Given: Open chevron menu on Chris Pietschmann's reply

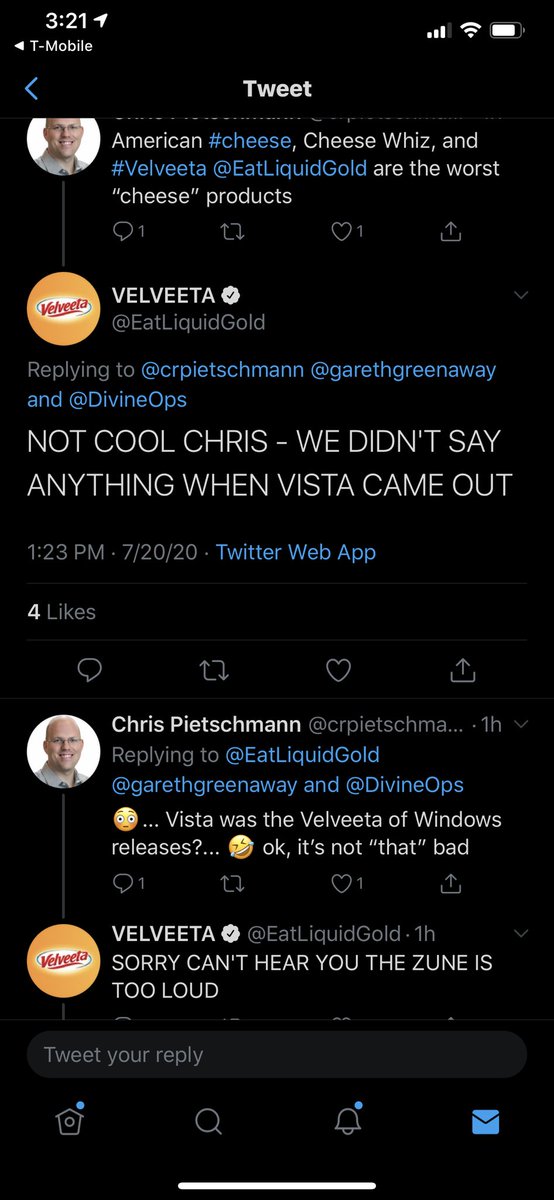Looking at the screenshot, I should (520, 725).
